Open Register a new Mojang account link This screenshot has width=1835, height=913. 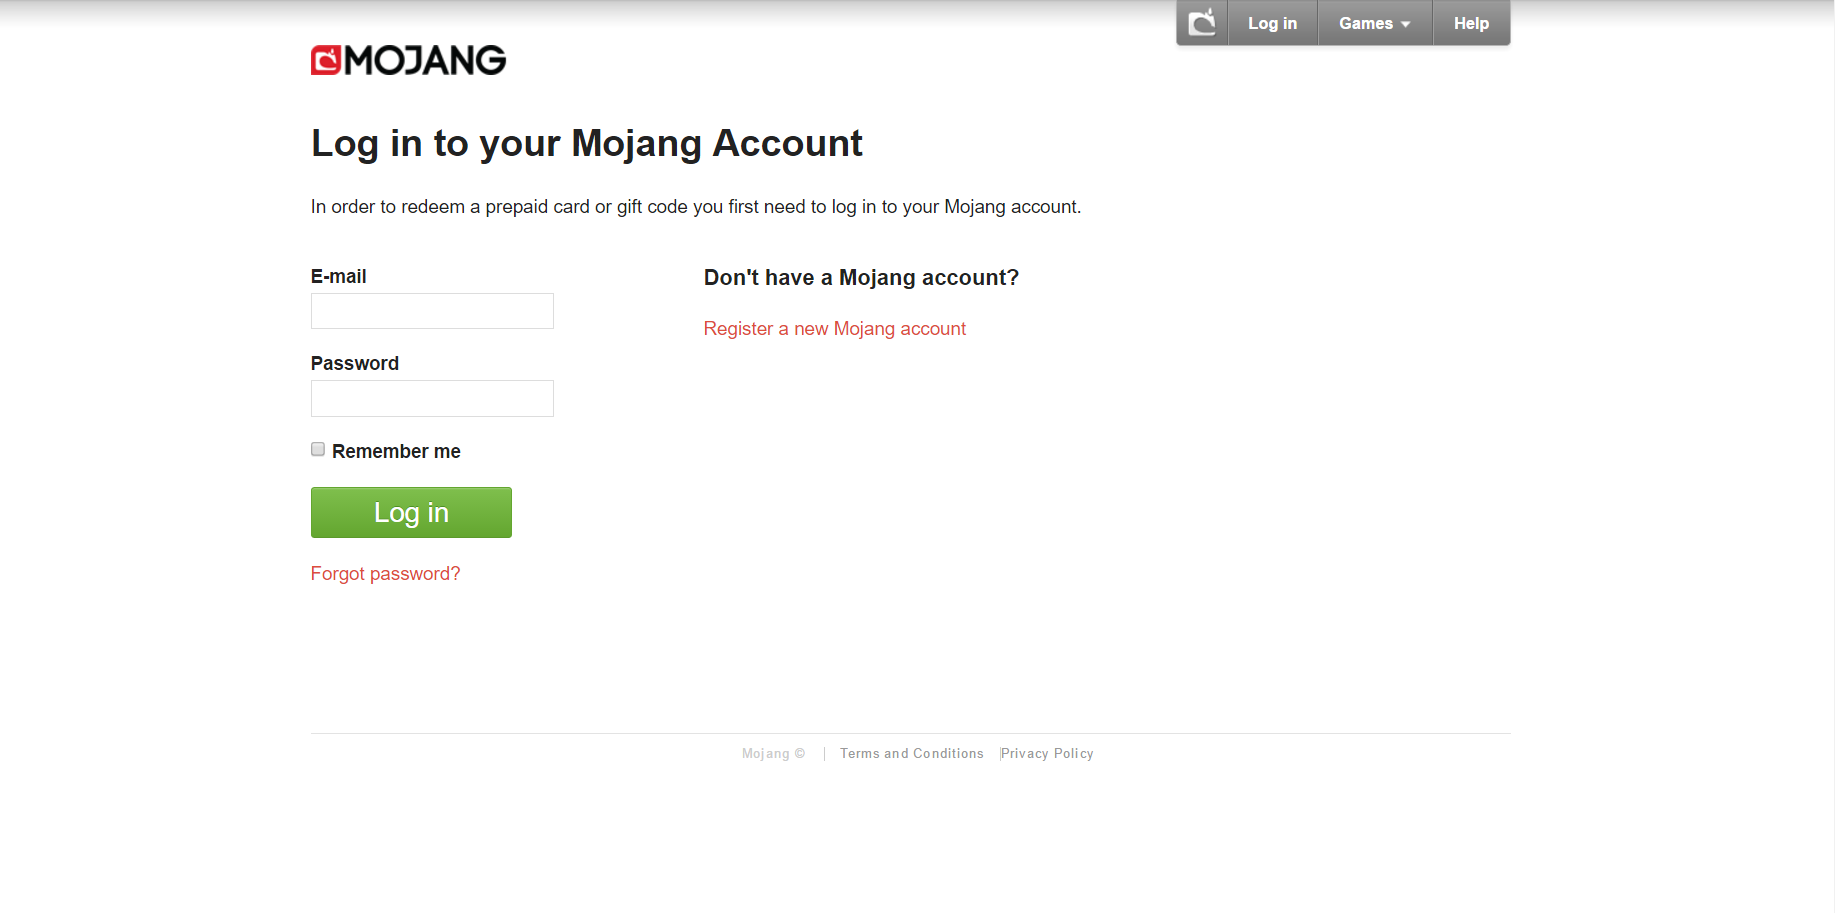(834, 329)
